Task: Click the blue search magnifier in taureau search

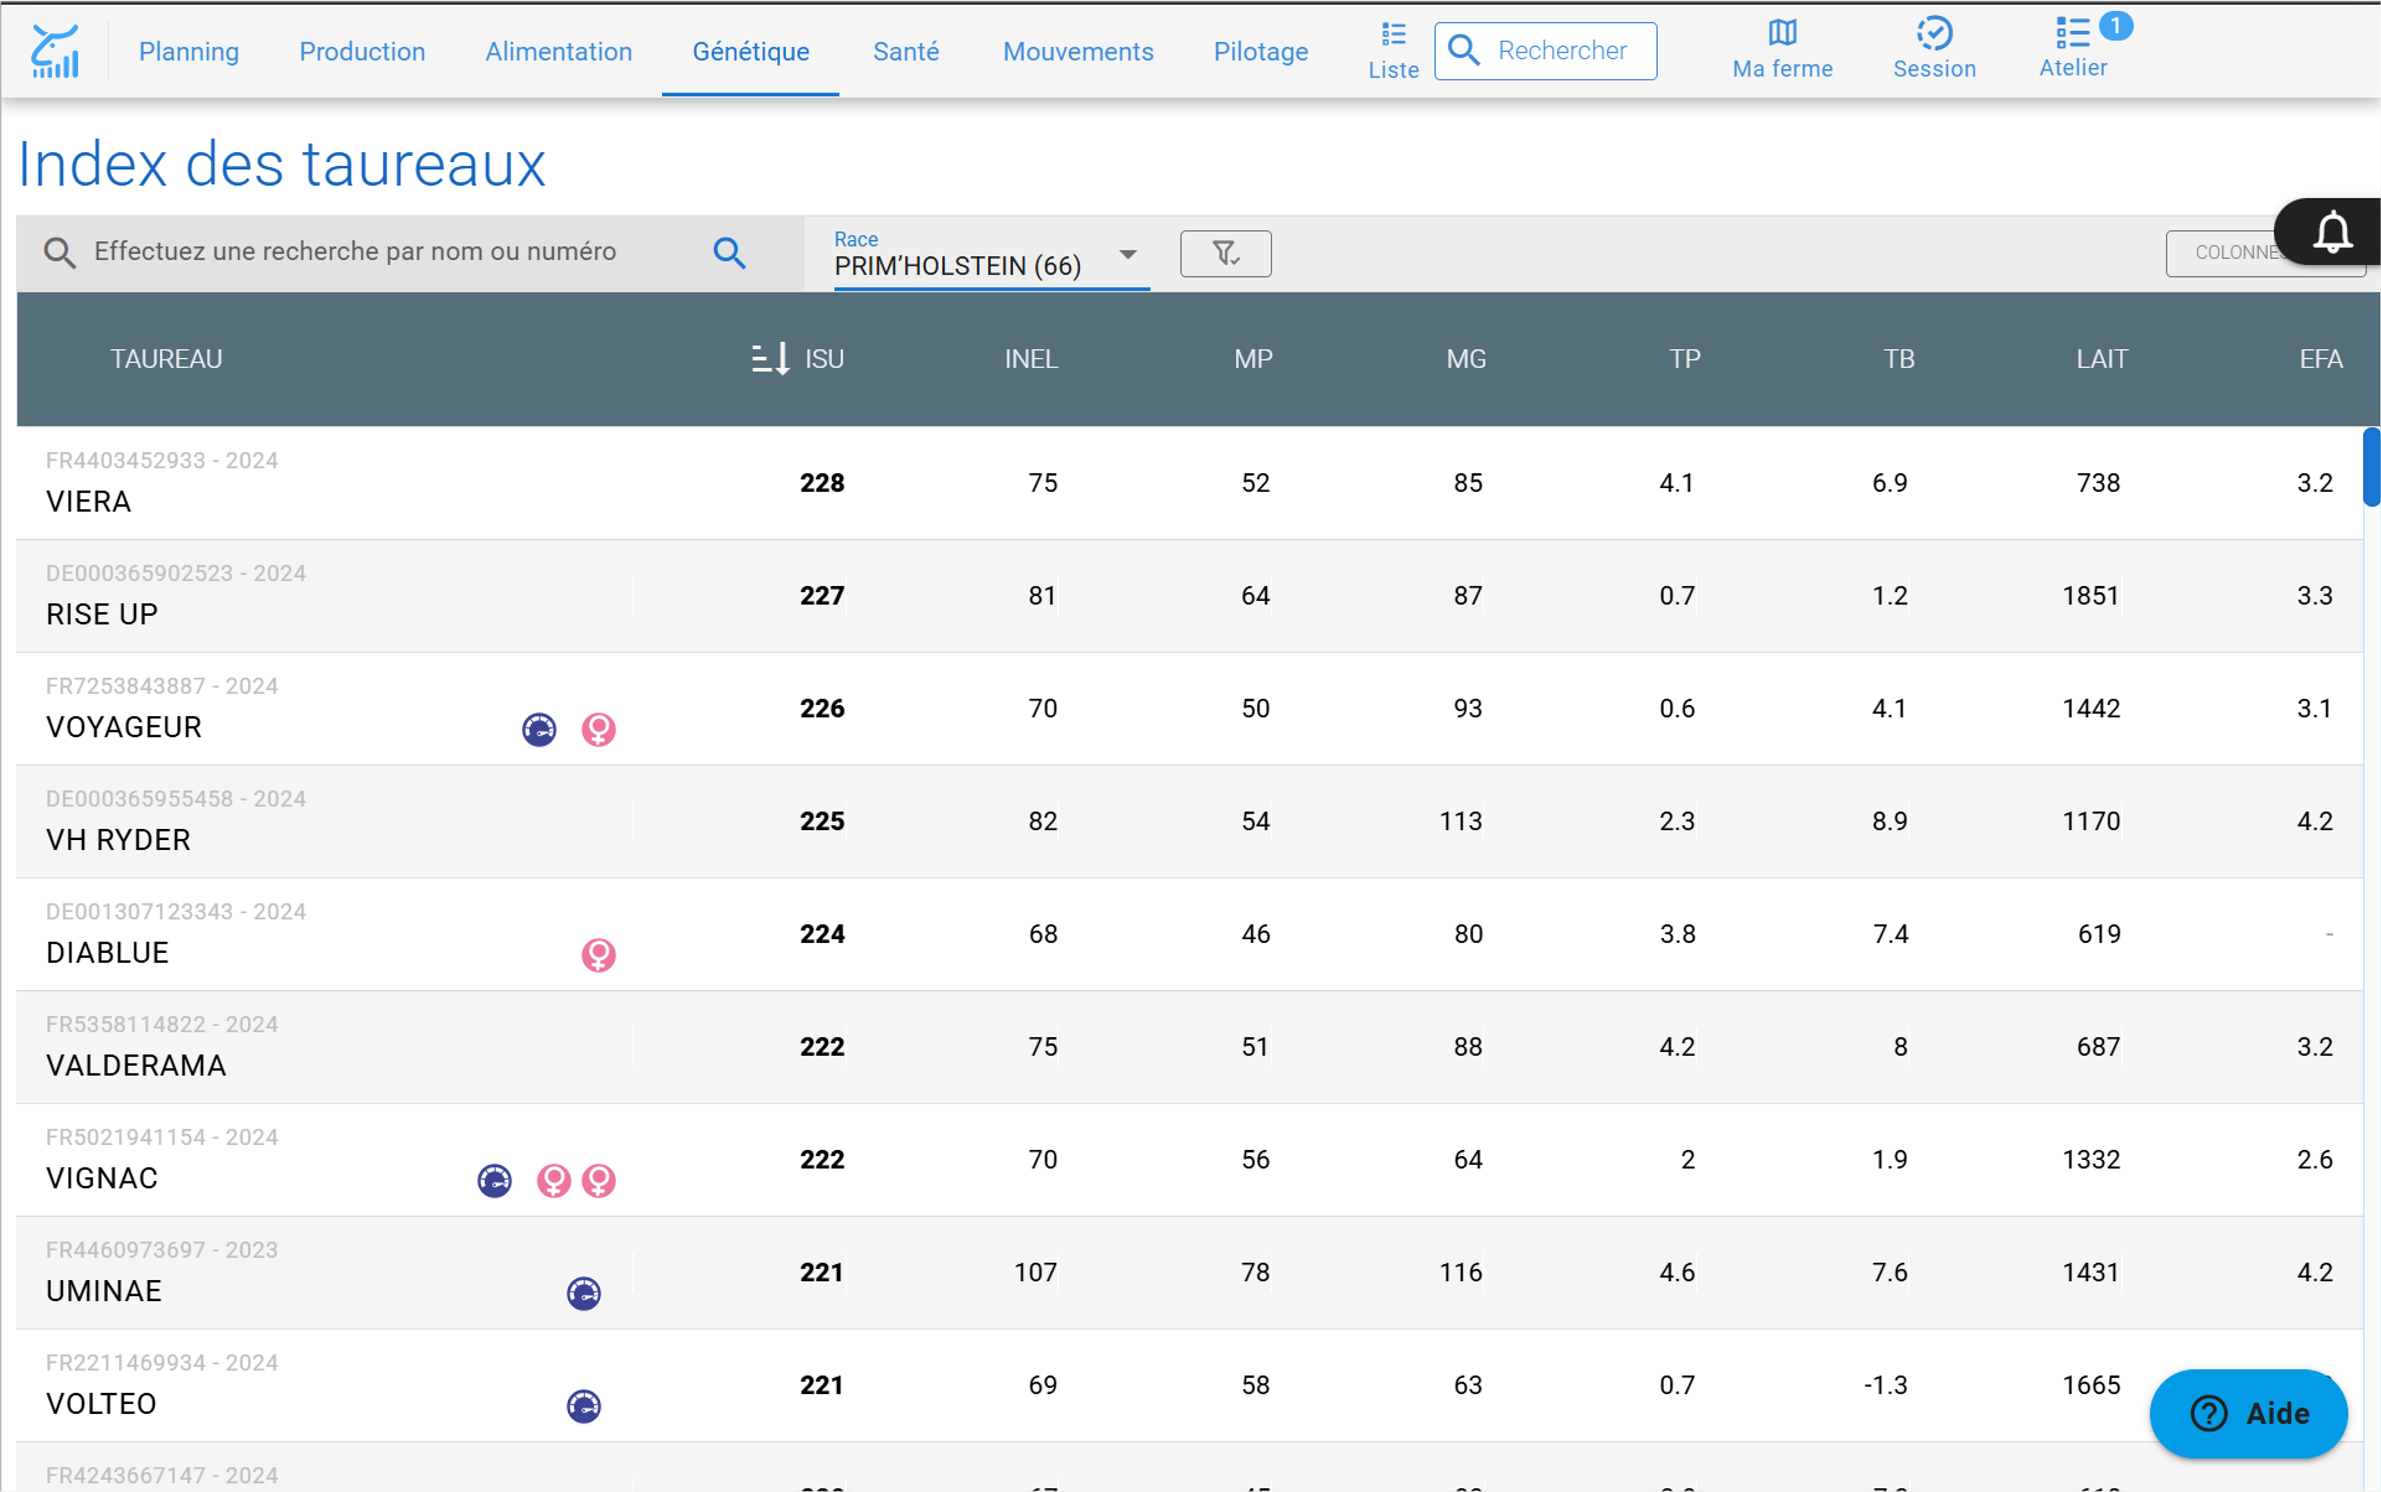Action: [729, 253]
